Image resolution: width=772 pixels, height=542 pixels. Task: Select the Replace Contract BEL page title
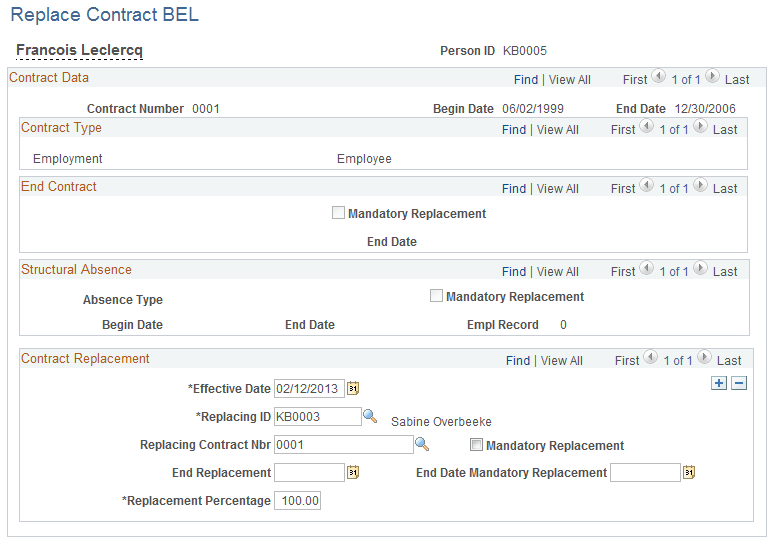click(x=105, y=15)
